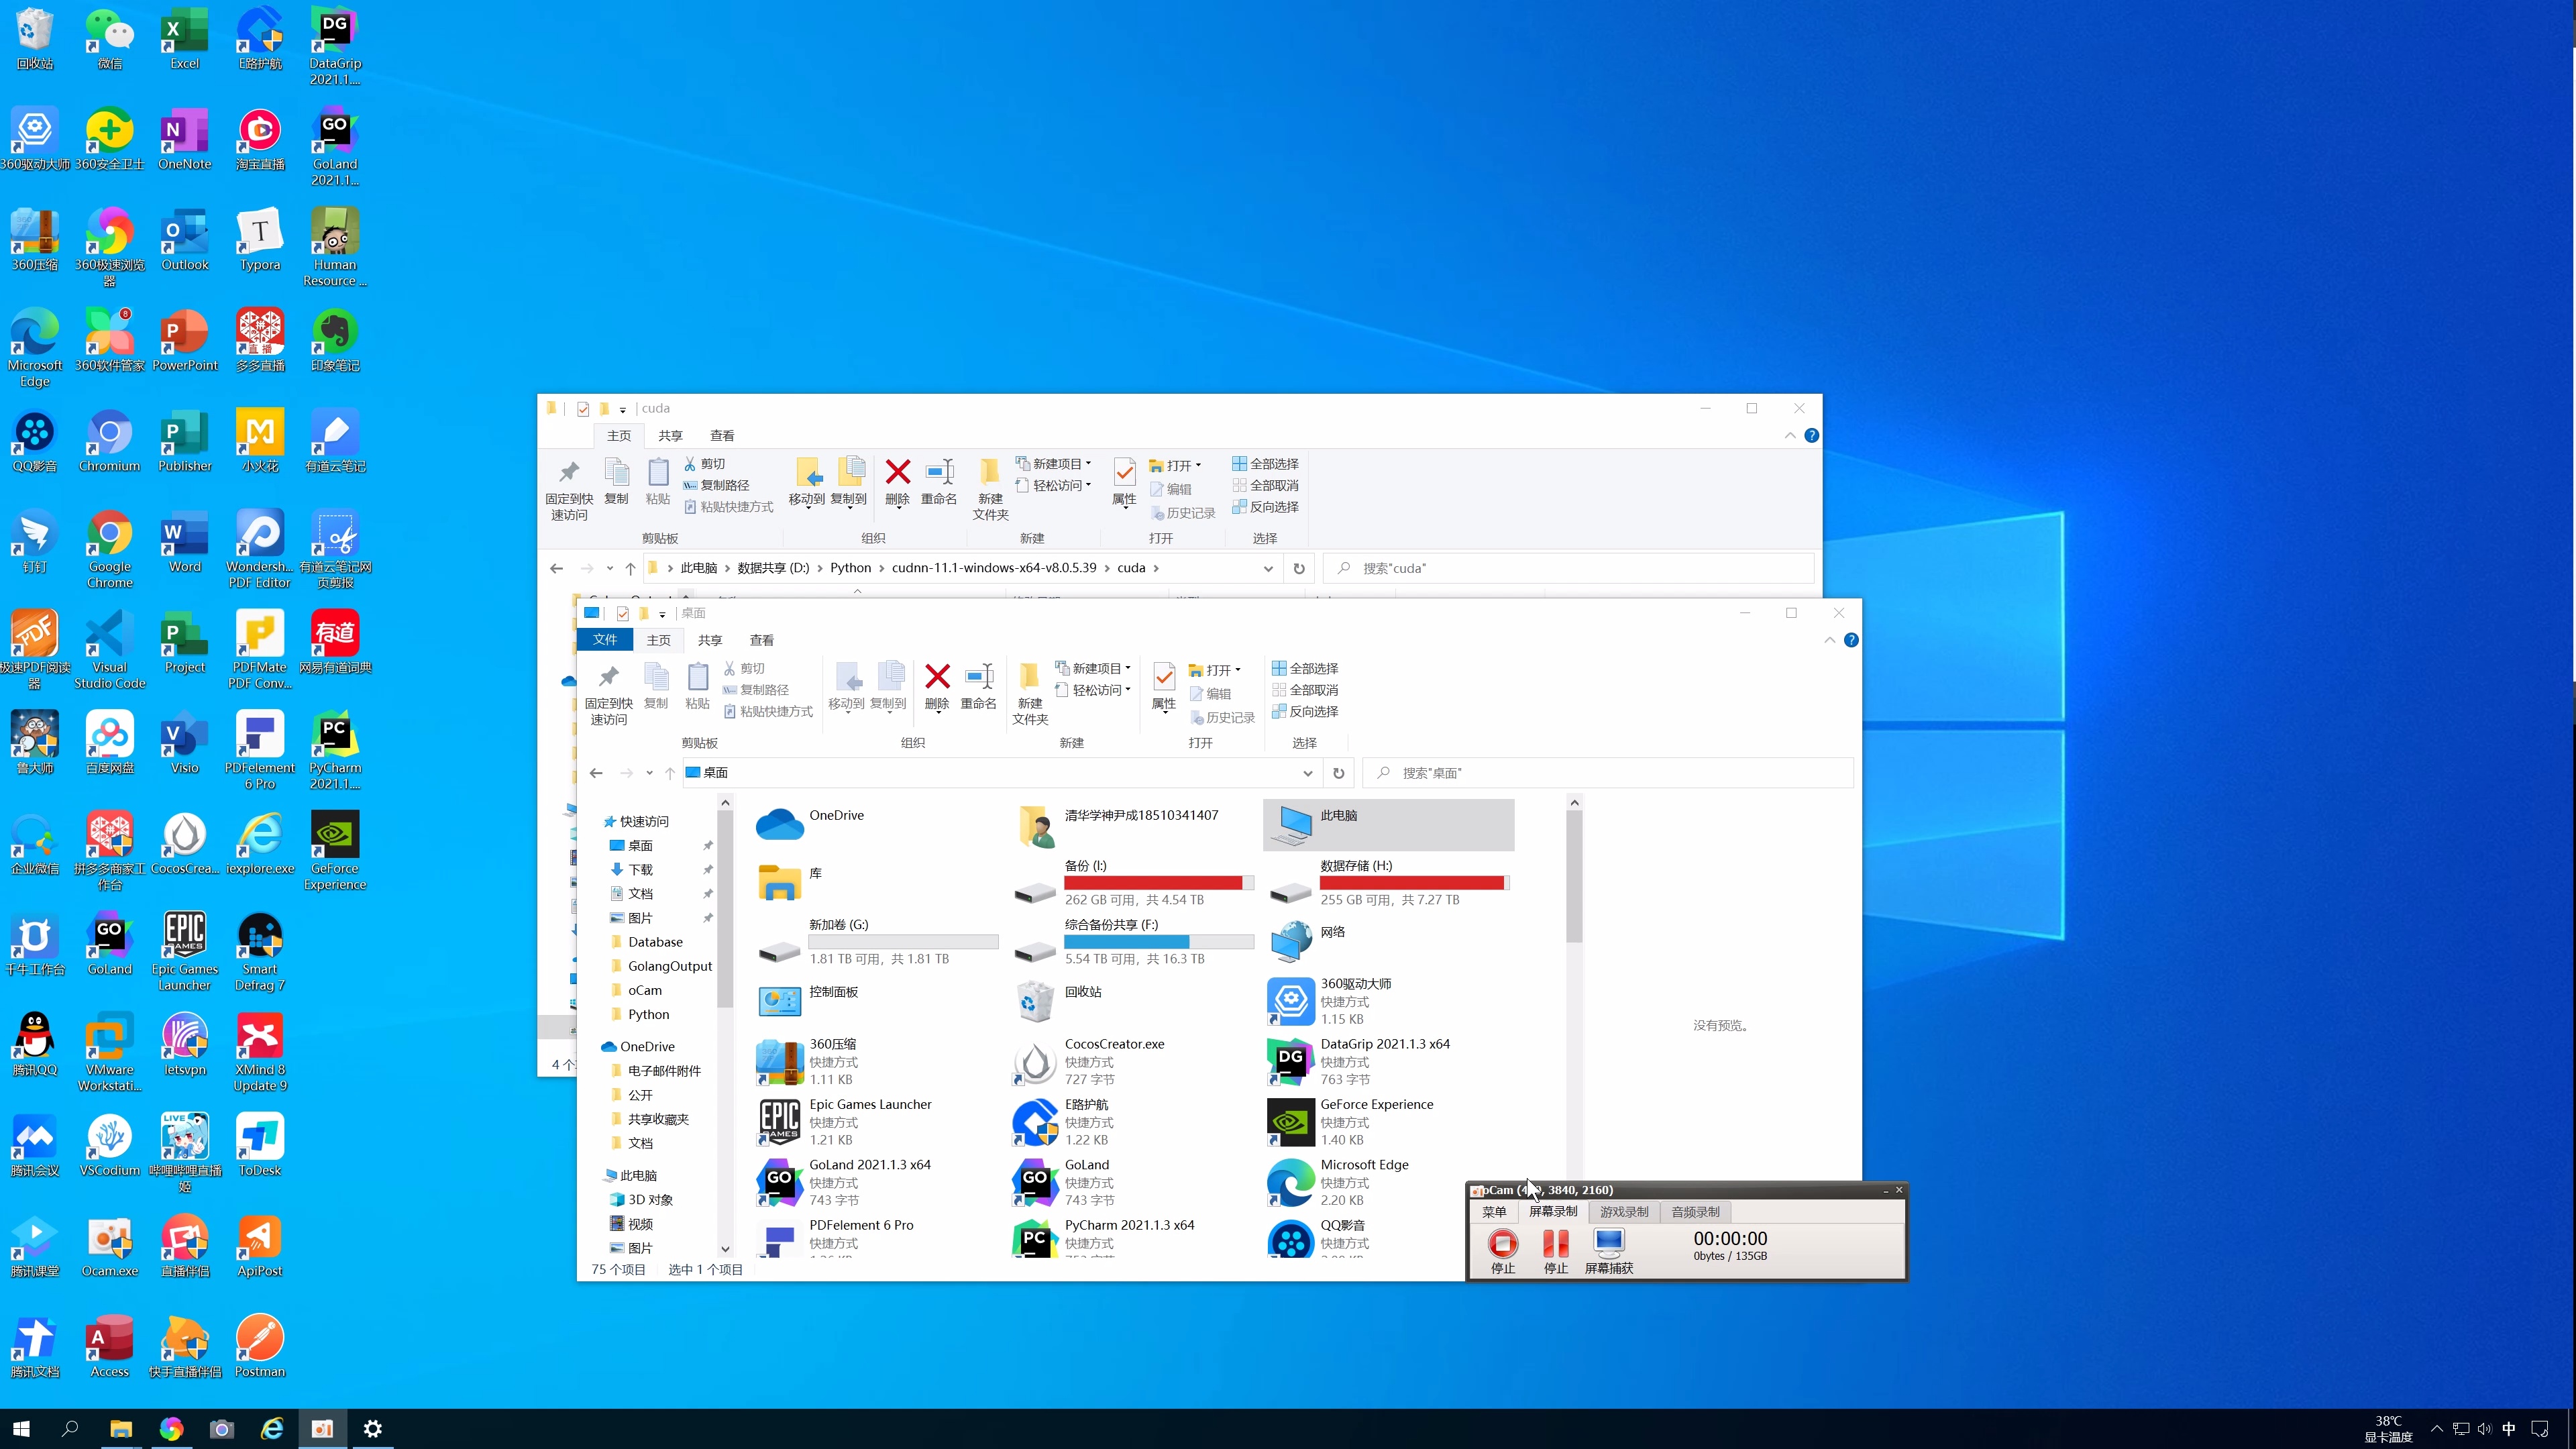Open the 游戏录制 tab in oCam
Viewport: 2576px width, 1449px height.
[1623, 1211]
